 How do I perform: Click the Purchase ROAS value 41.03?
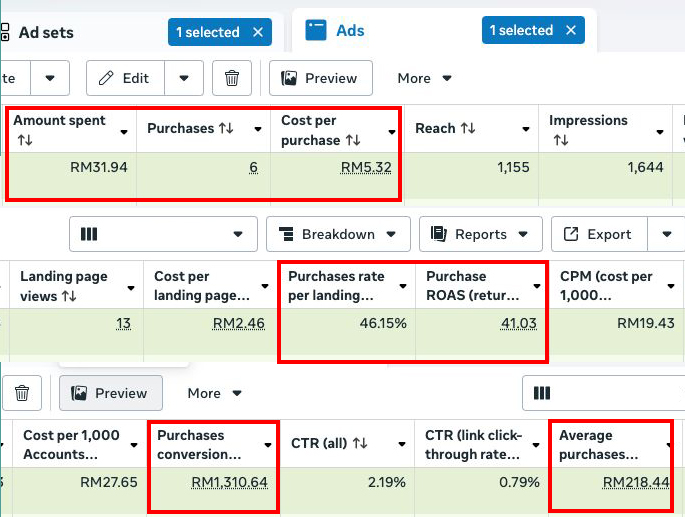(x=520, y=324)
